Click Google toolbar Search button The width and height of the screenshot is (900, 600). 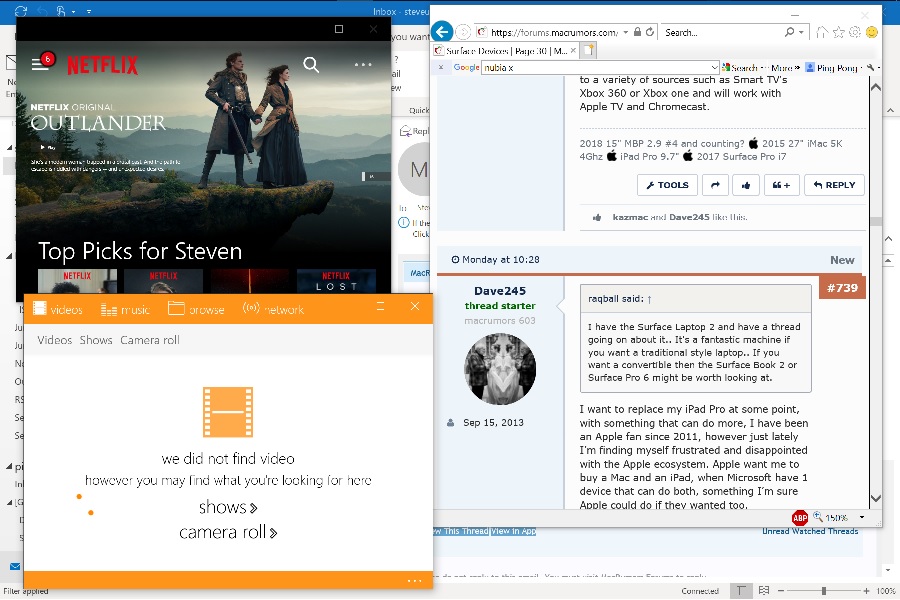click(739, 68)
